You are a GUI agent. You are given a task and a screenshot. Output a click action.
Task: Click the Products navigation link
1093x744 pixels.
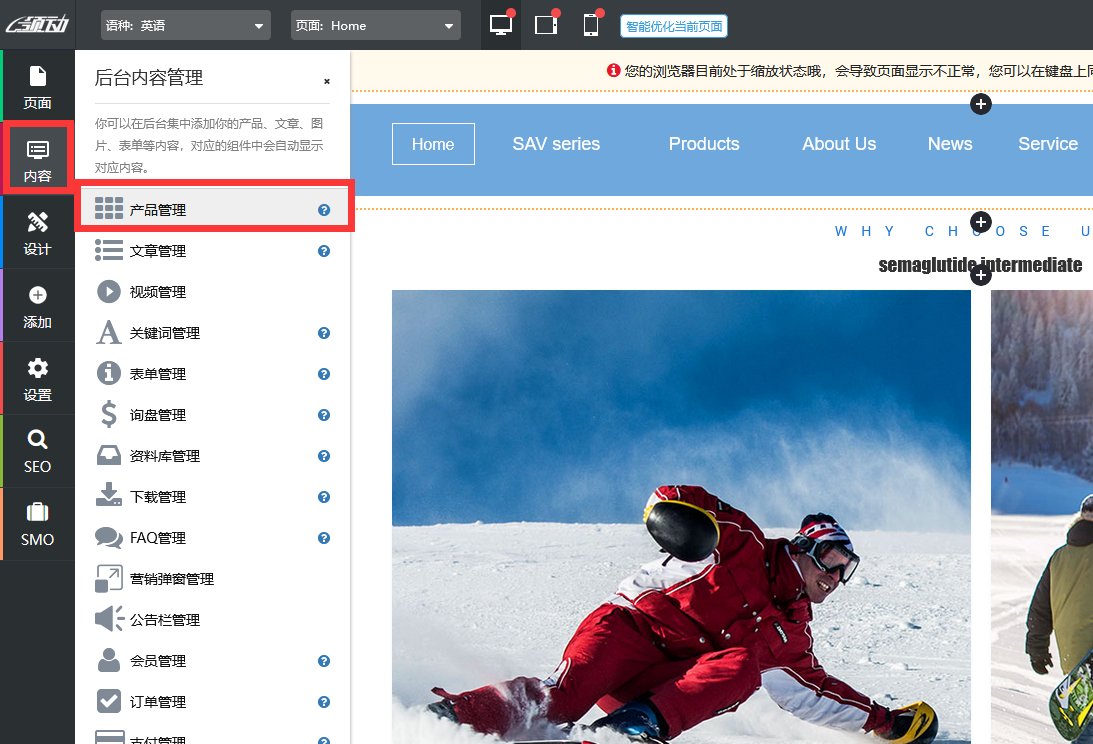tap(704, 144)
